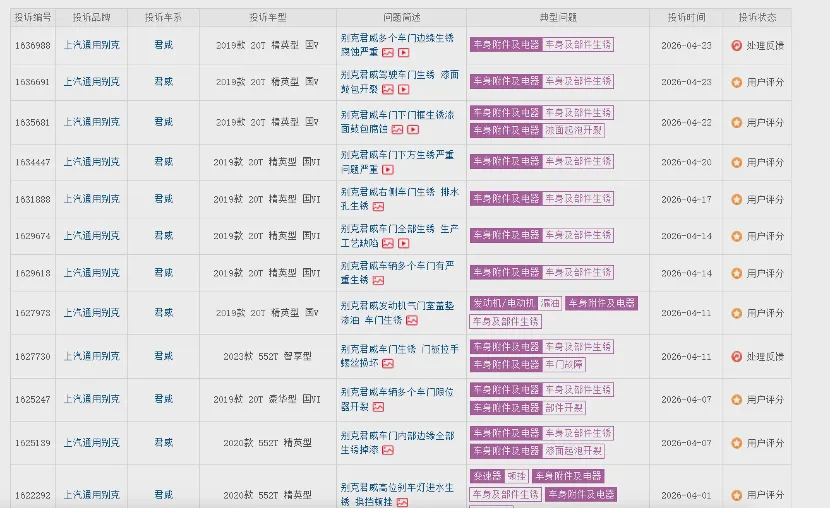Click the 典型问题 column header
The width and height of the screenshot is (830, 508).
[558, 17]
